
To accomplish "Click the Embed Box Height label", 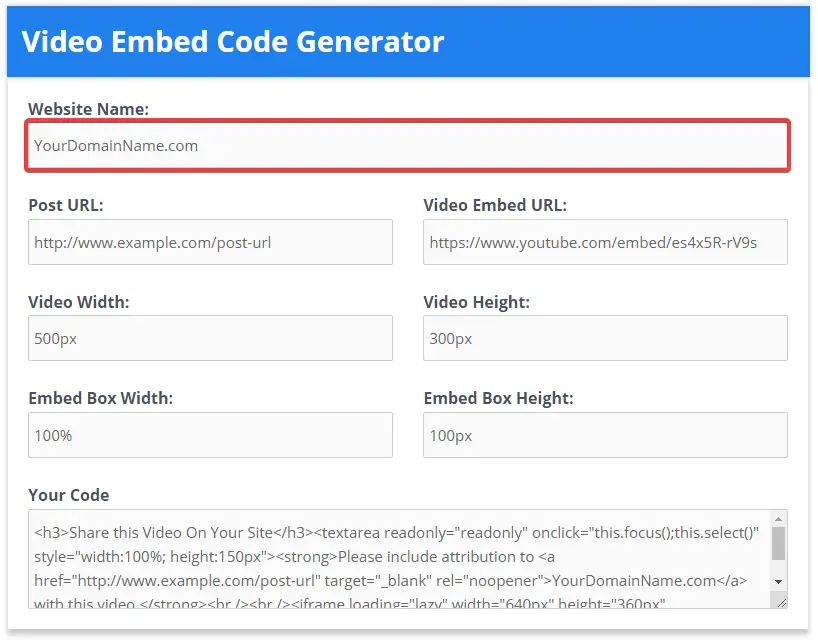I will click(498, 398).
